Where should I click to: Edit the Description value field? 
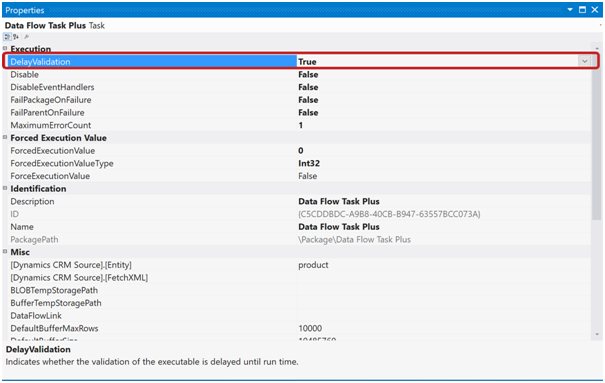444,202
